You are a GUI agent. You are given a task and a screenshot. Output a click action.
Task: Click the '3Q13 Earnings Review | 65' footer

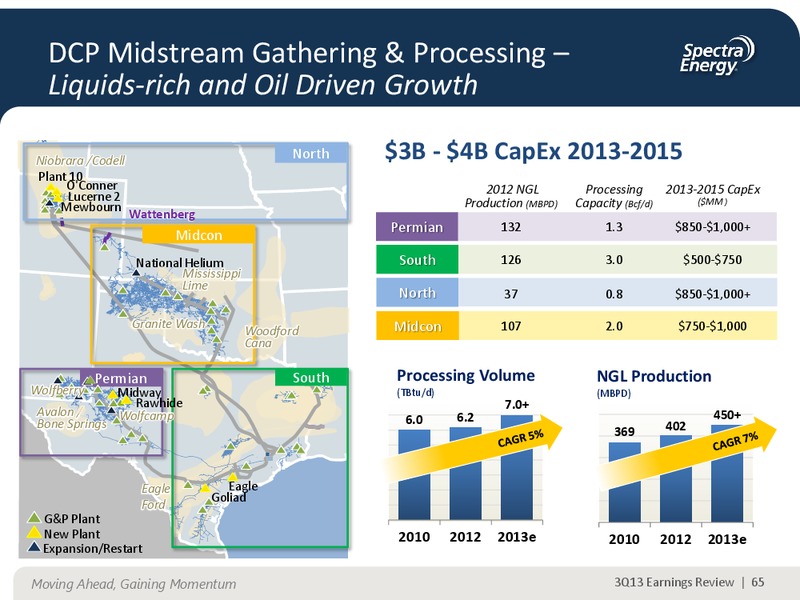tap(689, 582)
